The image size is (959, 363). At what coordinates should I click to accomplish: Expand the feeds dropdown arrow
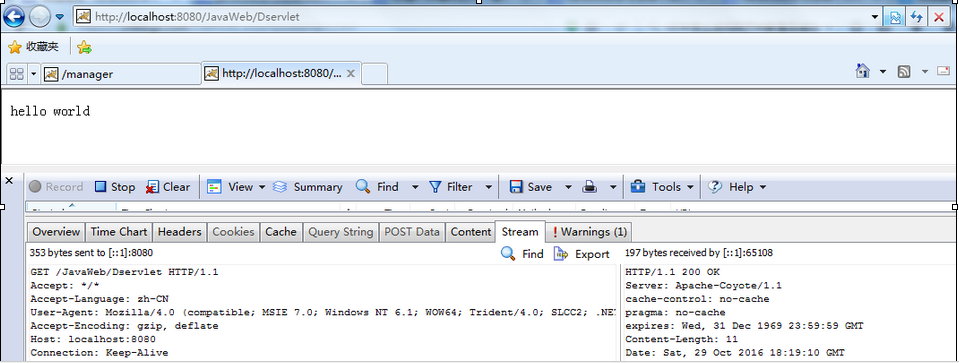click(x=924, y=72)
